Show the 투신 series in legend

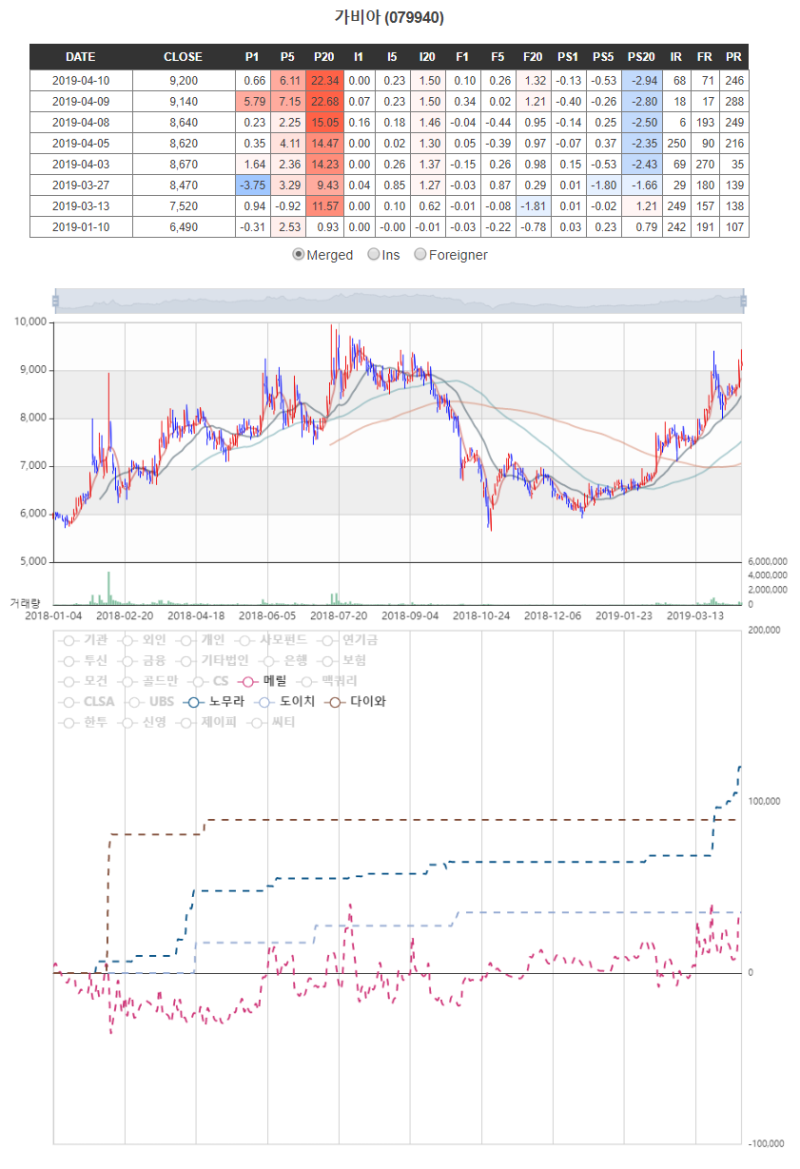(82, 661)
